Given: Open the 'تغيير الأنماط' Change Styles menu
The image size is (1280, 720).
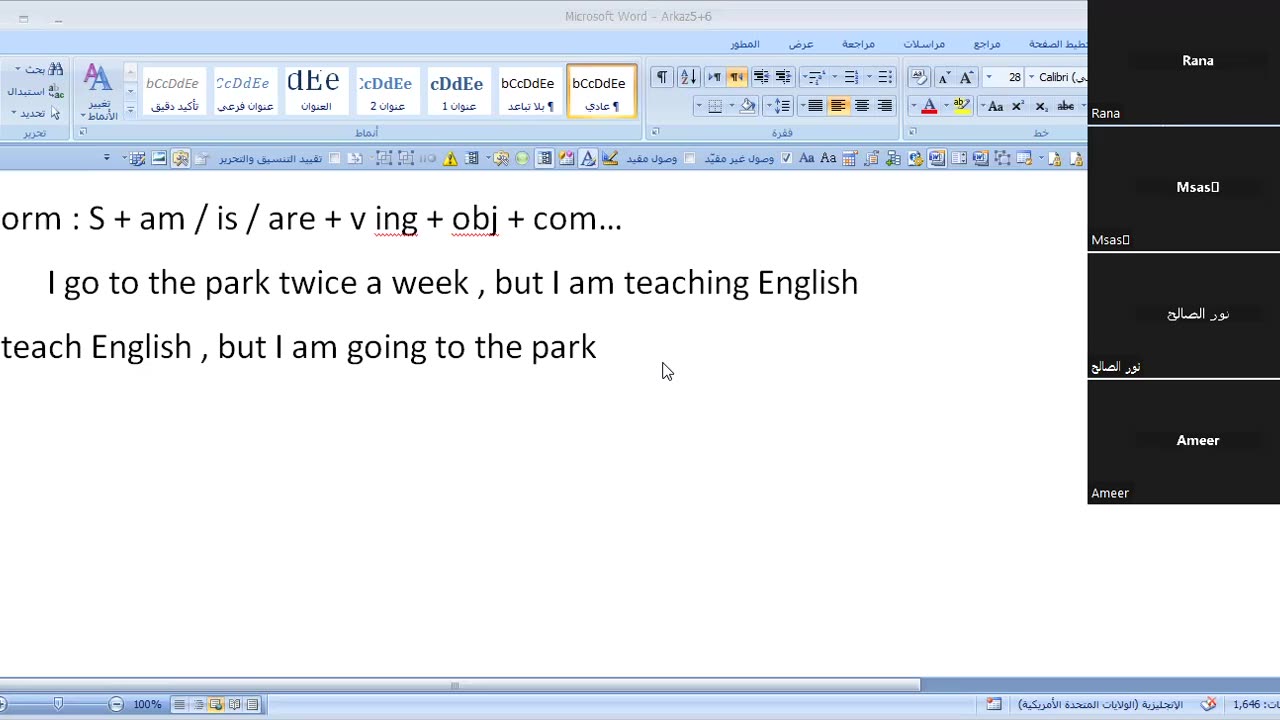Looking at the screenshot, I should (98, 92).
